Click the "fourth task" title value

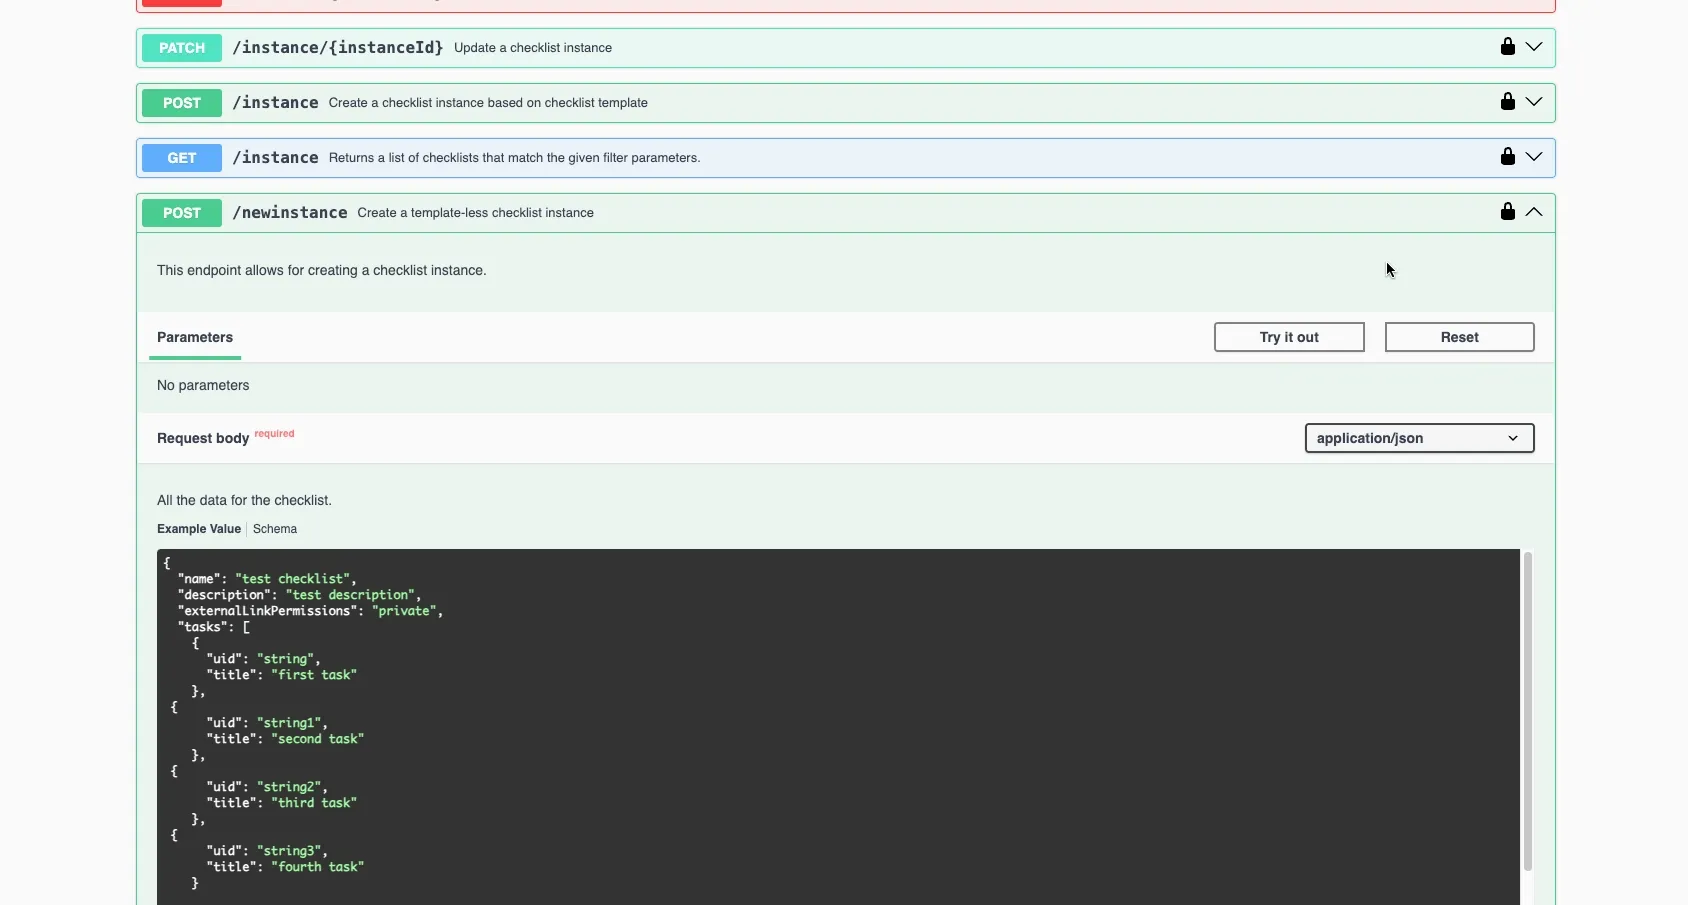pos(317,867)
